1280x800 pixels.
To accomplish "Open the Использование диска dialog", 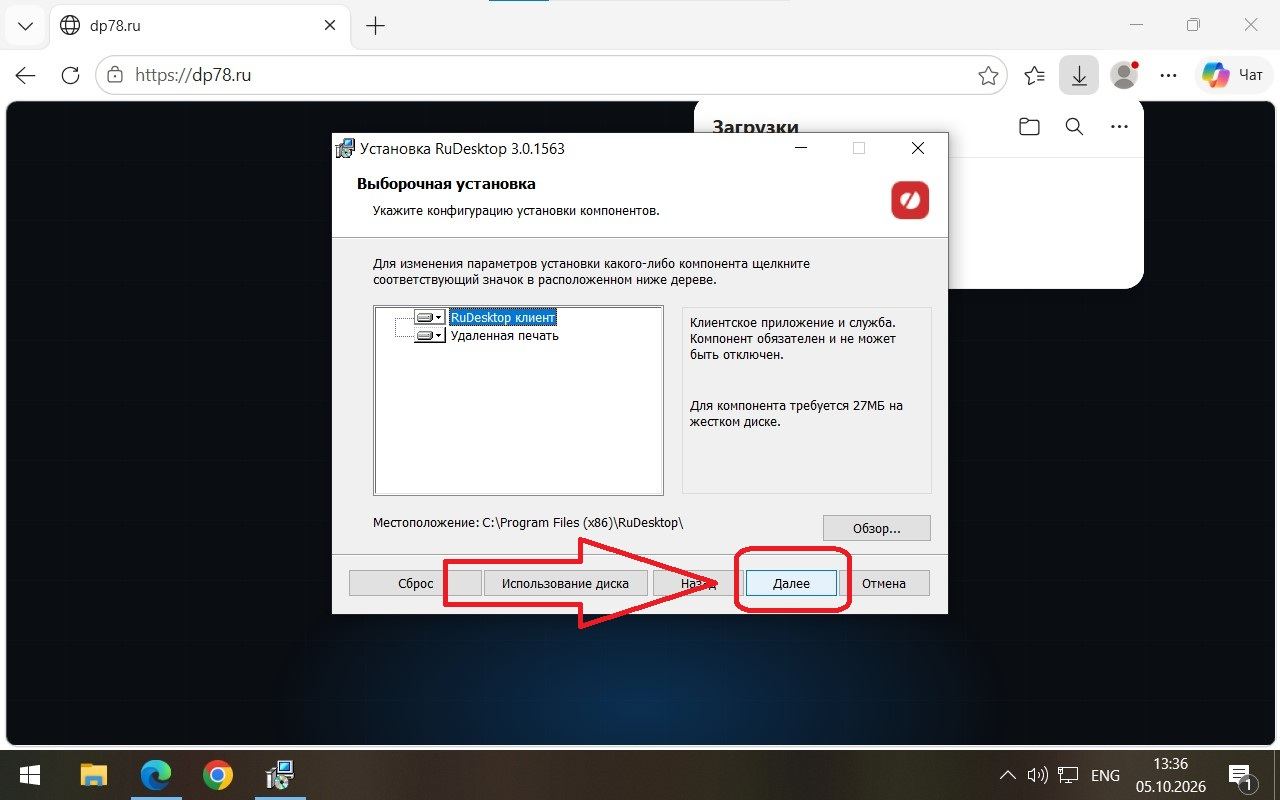I will click(565, 583).
